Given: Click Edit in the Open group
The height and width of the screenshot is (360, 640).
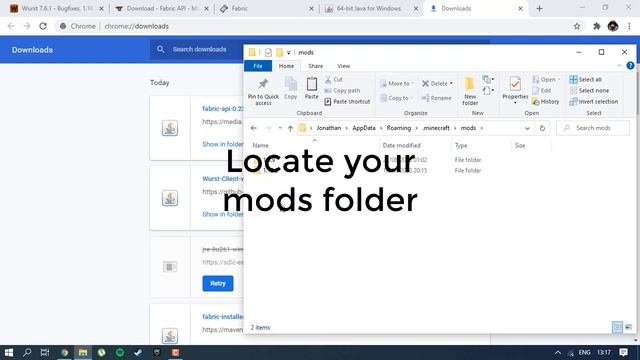Looking at the screenshot, I should pos(542,91).
